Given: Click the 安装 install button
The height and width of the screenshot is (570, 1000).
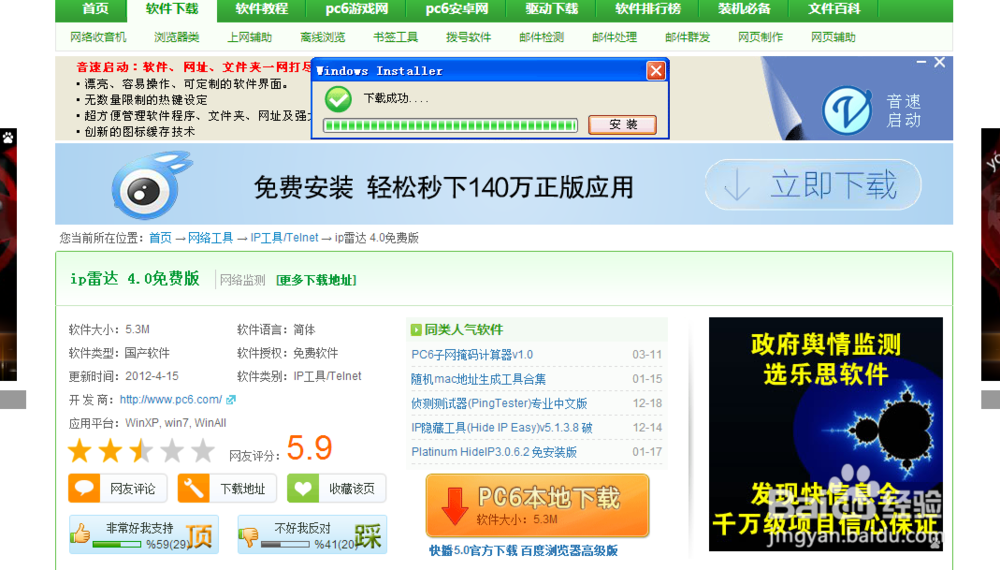Looking at the screenshot, I should point(622,124).
